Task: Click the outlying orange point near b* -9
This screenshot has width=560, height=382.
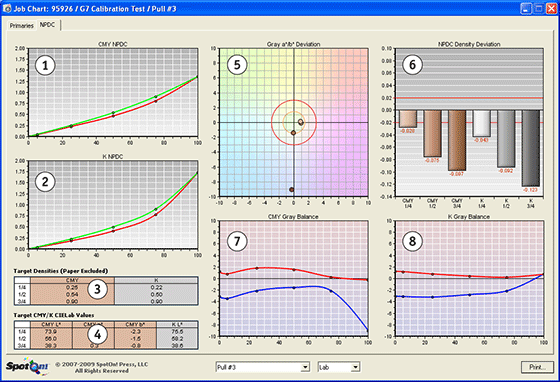Action: (x=292, y=190)
